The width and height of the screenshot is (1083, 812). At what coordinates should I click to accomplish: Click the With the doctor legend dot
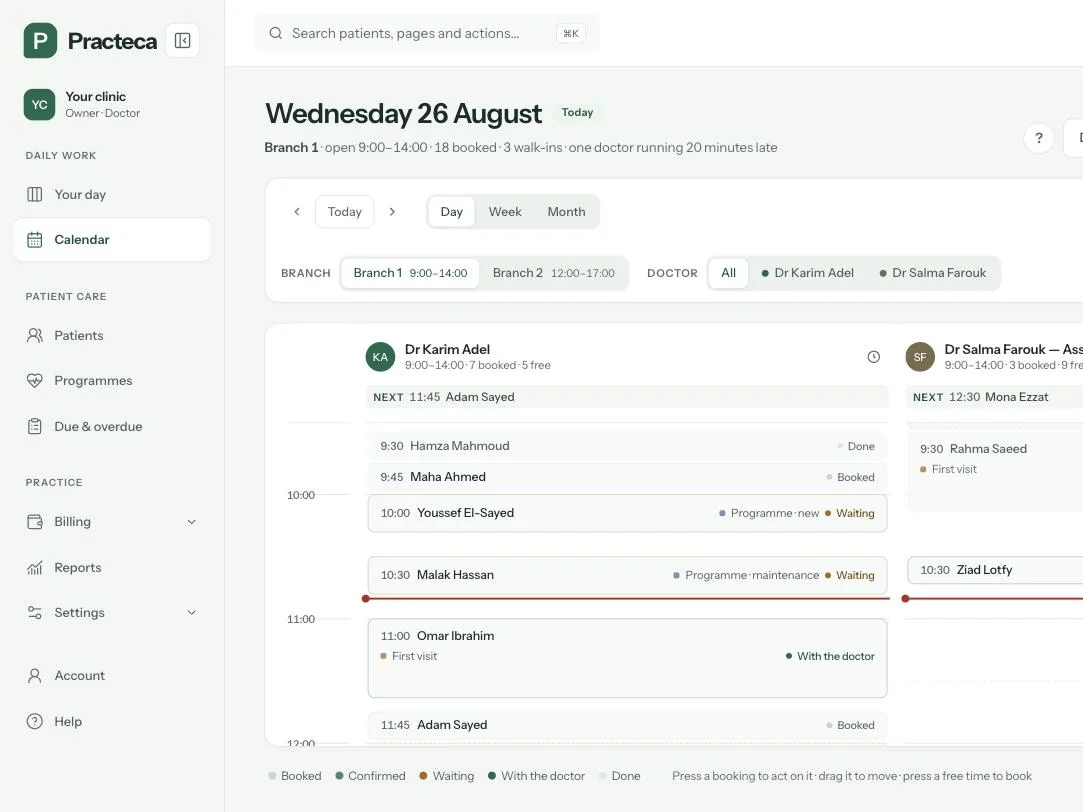pos(492,776)
